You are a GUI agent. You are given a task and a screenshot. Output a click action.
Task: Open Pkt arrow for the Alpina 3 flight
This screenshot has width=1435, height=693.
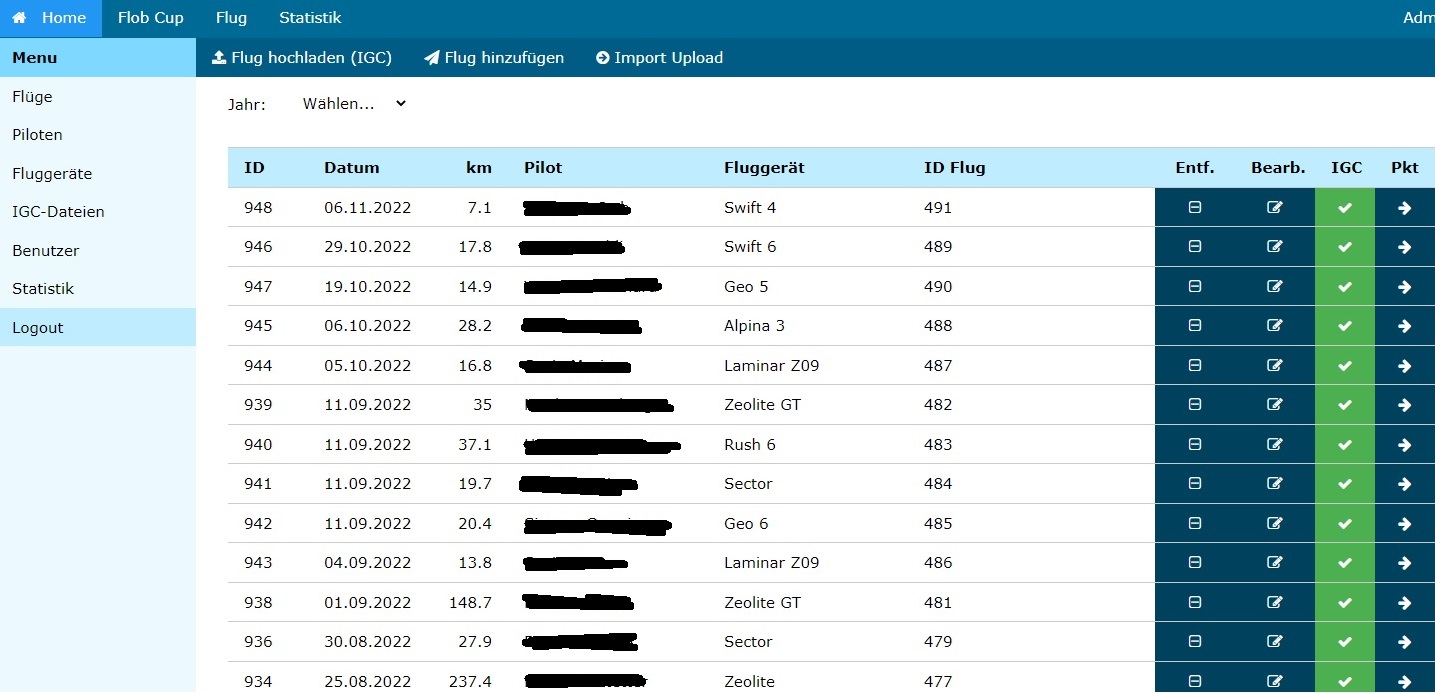pos(1405,325)
